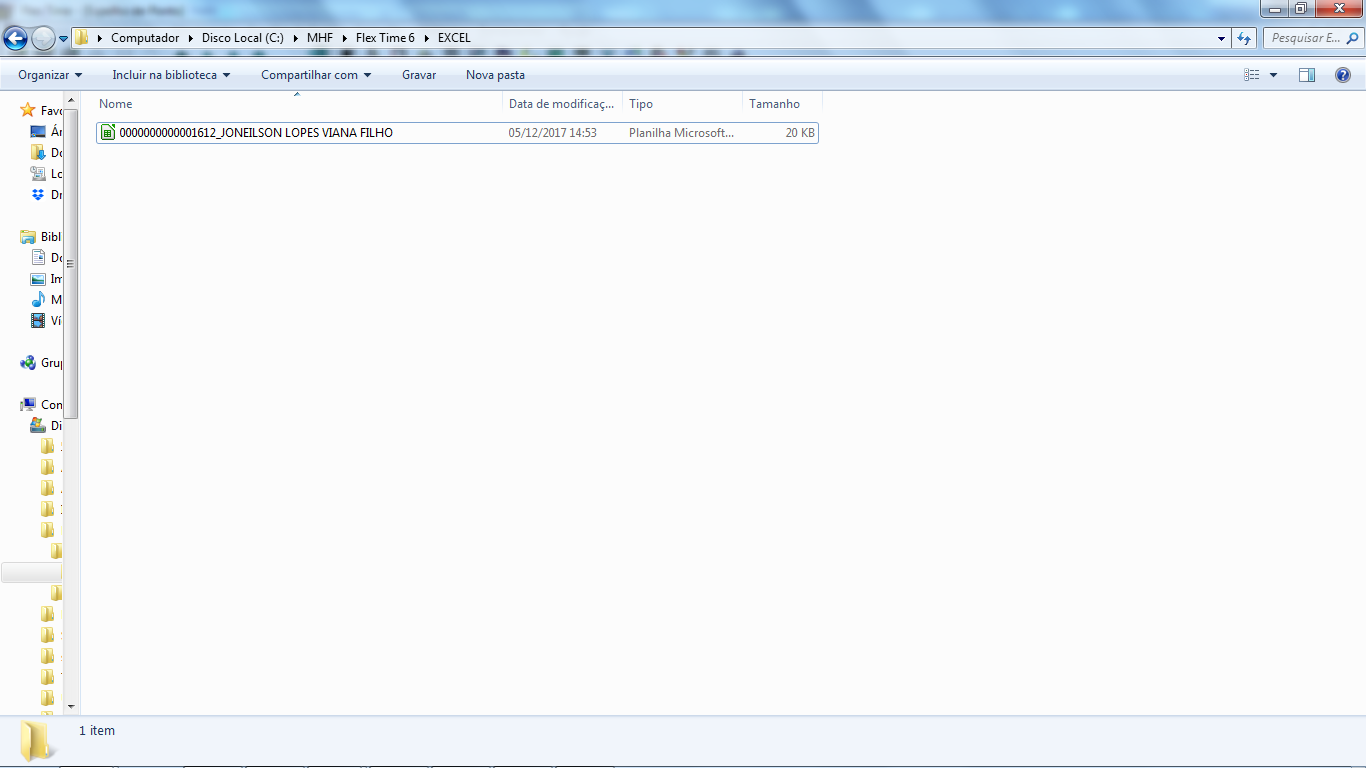This screenshot has width=1366, height=768.
Task: Sort by the Tipo column header
Action: (x=682, y=104)
